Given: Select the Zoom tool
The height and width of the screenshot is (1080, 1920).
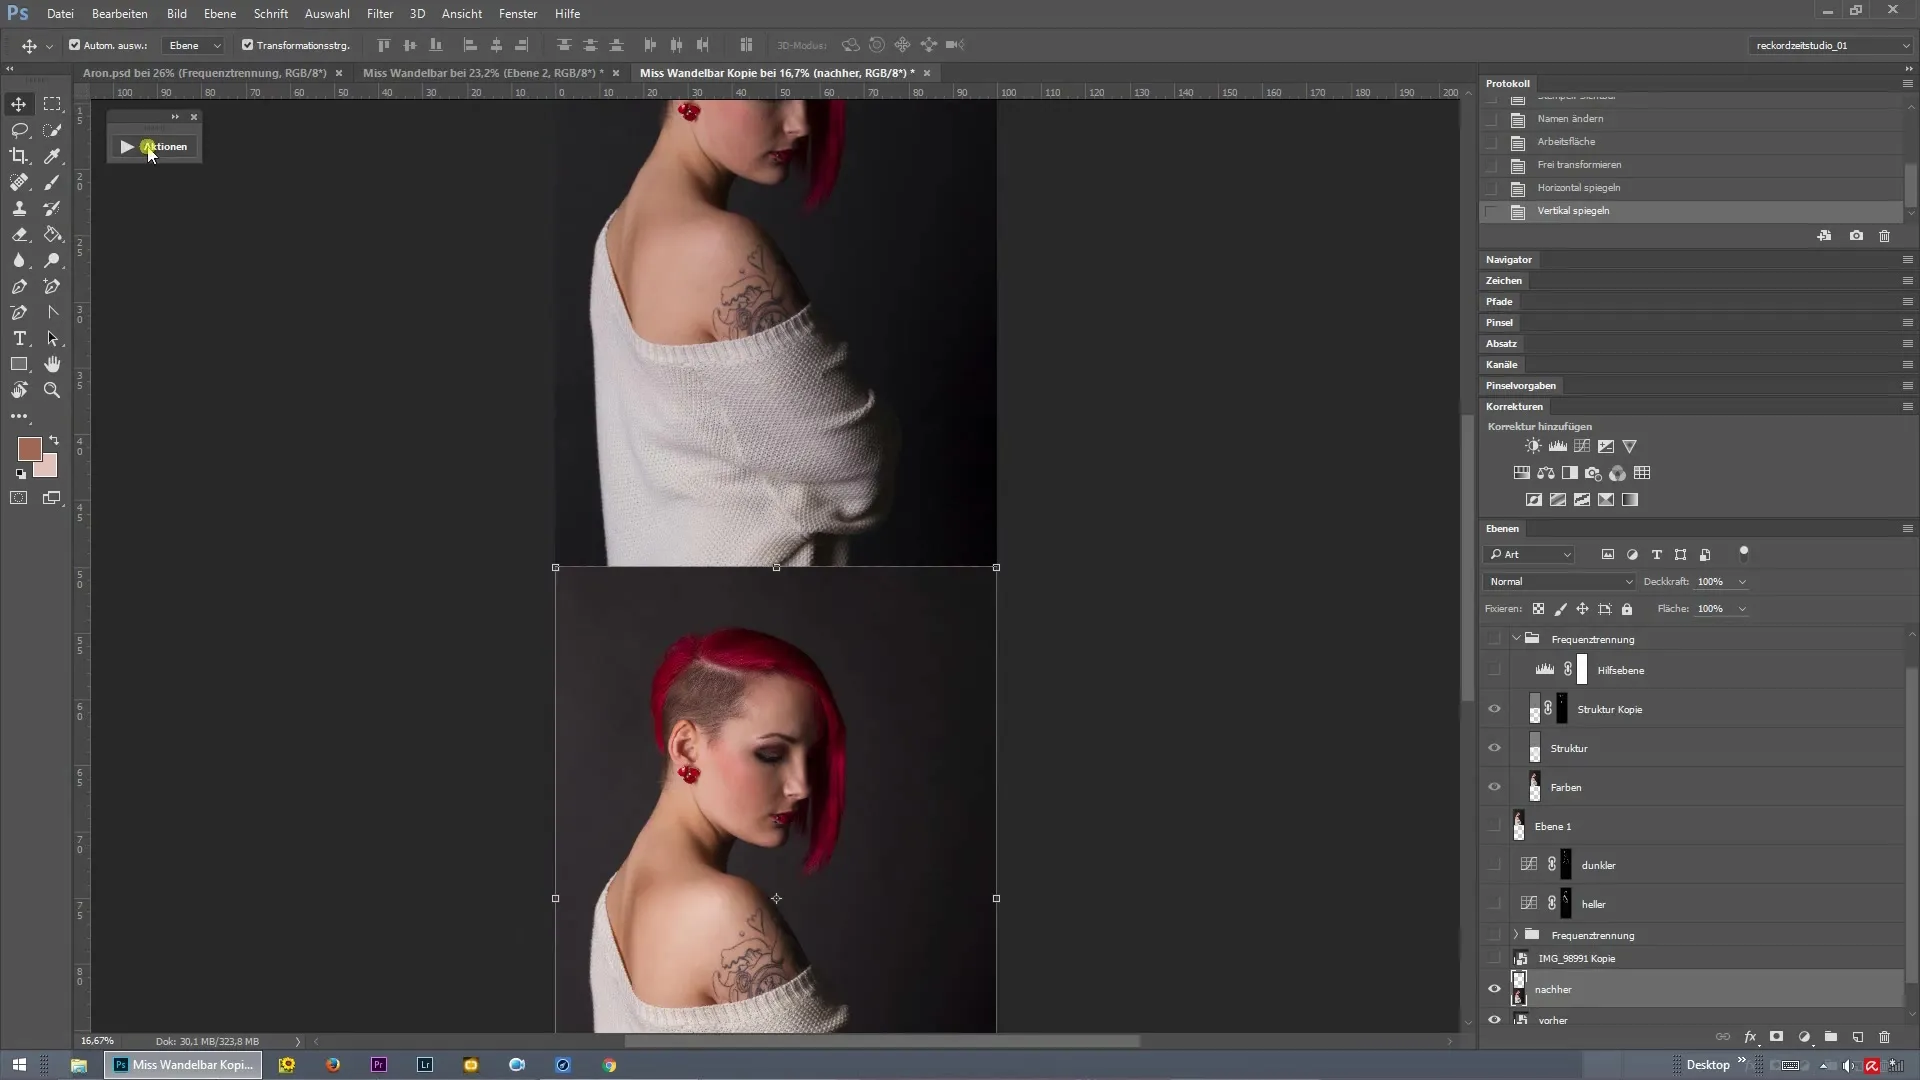Looking at the screenshot, I should [x=52, y=390].
